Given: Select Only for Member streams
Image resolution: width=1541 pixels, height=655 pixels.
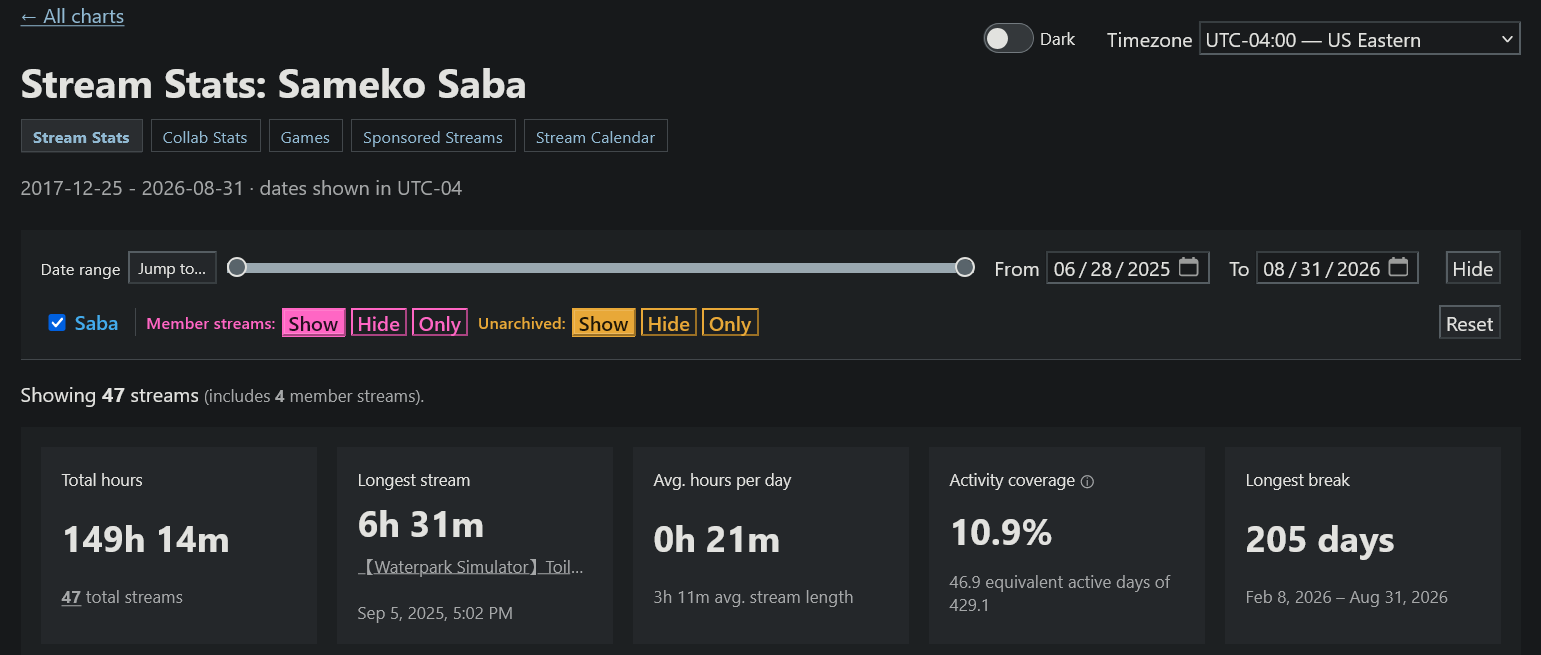Looking at the screenshot, I should coord(440,323).
